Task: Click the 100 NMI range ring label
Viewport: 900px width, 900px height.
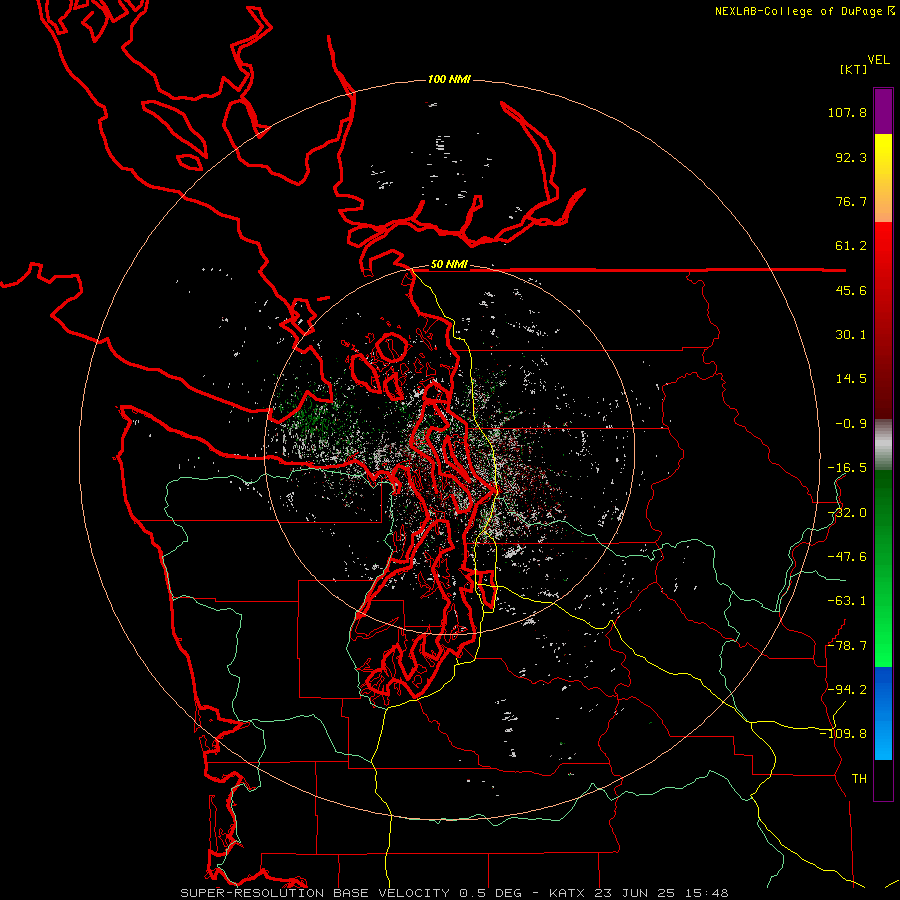Action: [449, 79]
